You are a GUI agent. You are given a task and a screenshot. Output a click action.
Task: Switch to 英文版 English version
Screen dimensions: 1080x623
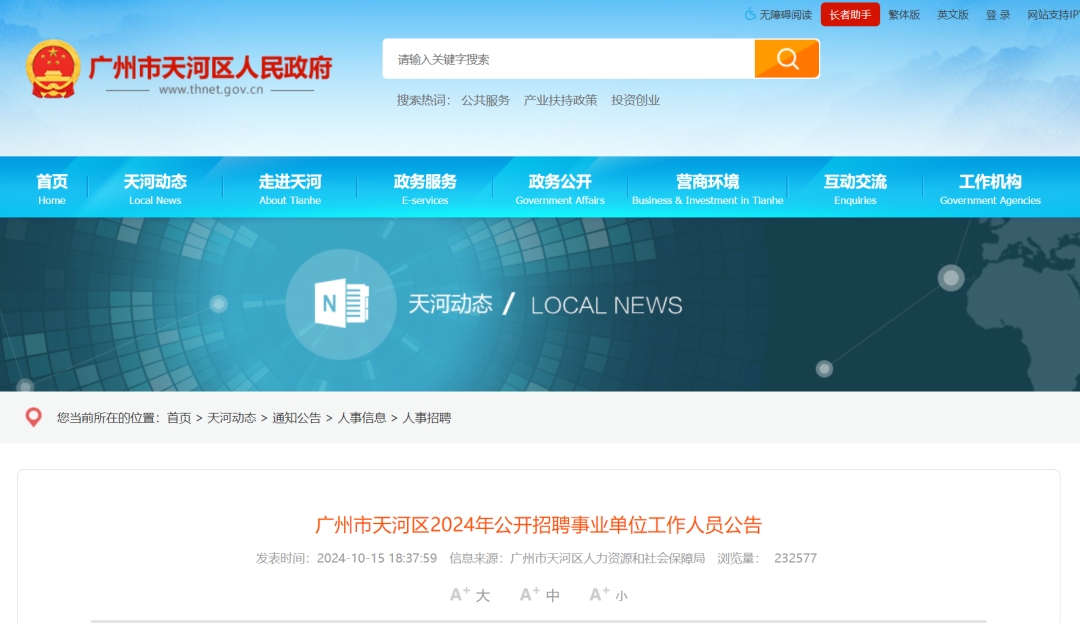[952, 15]
